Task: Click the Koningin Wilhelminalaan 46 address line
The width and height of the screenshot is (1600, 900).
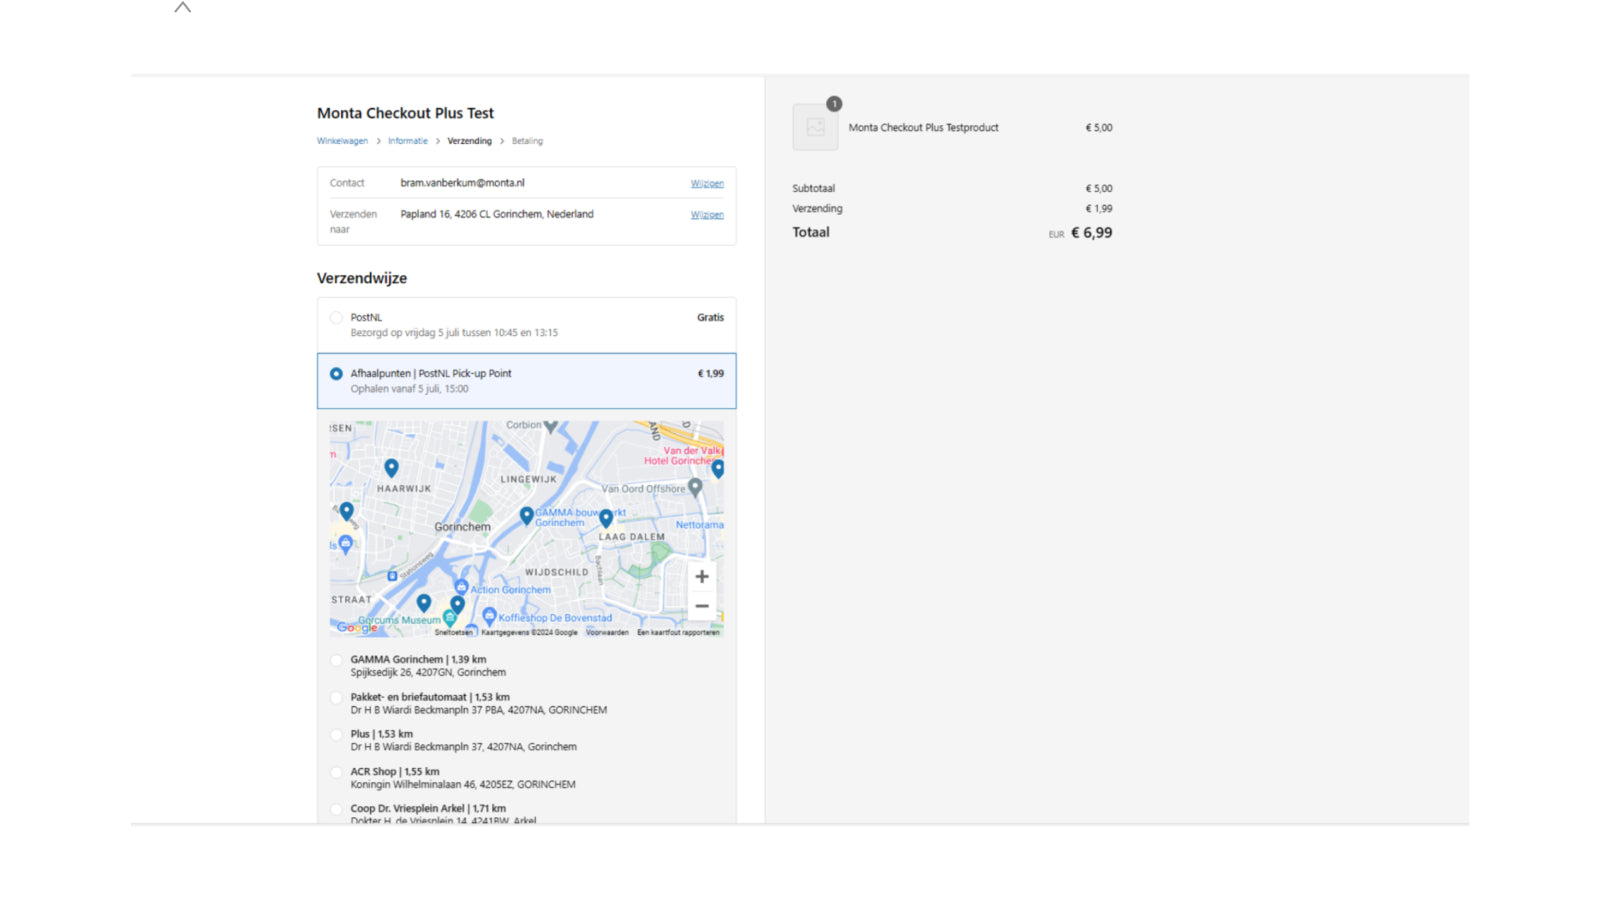Action: click(x=463, y=785)
